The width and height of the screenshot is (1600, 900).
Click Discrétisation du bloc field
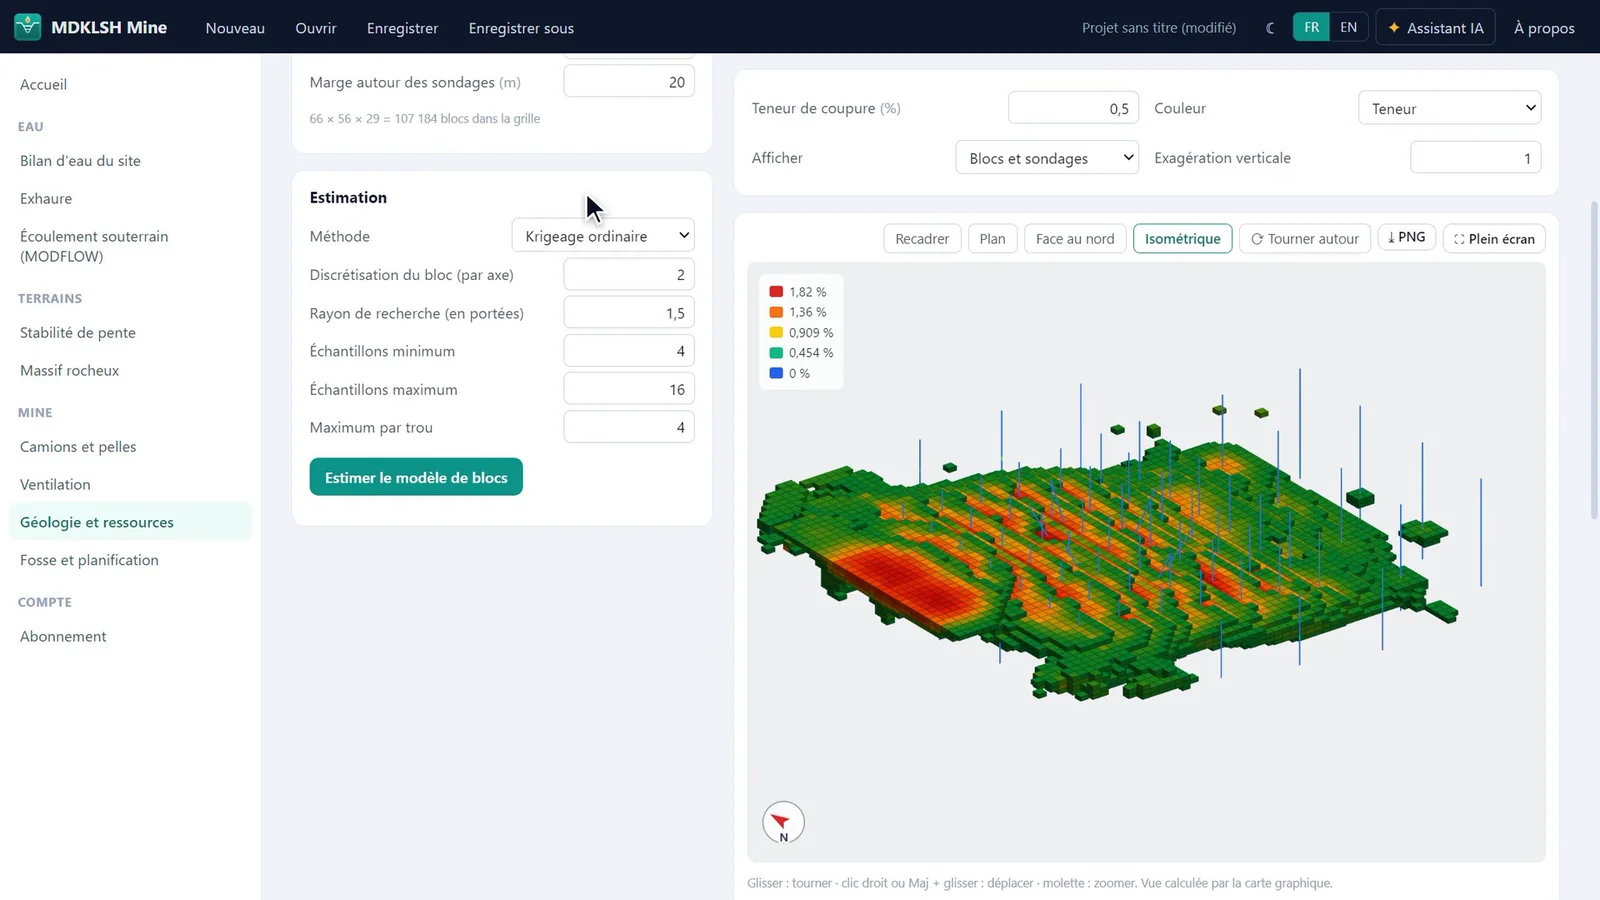[x=629, y=274]
